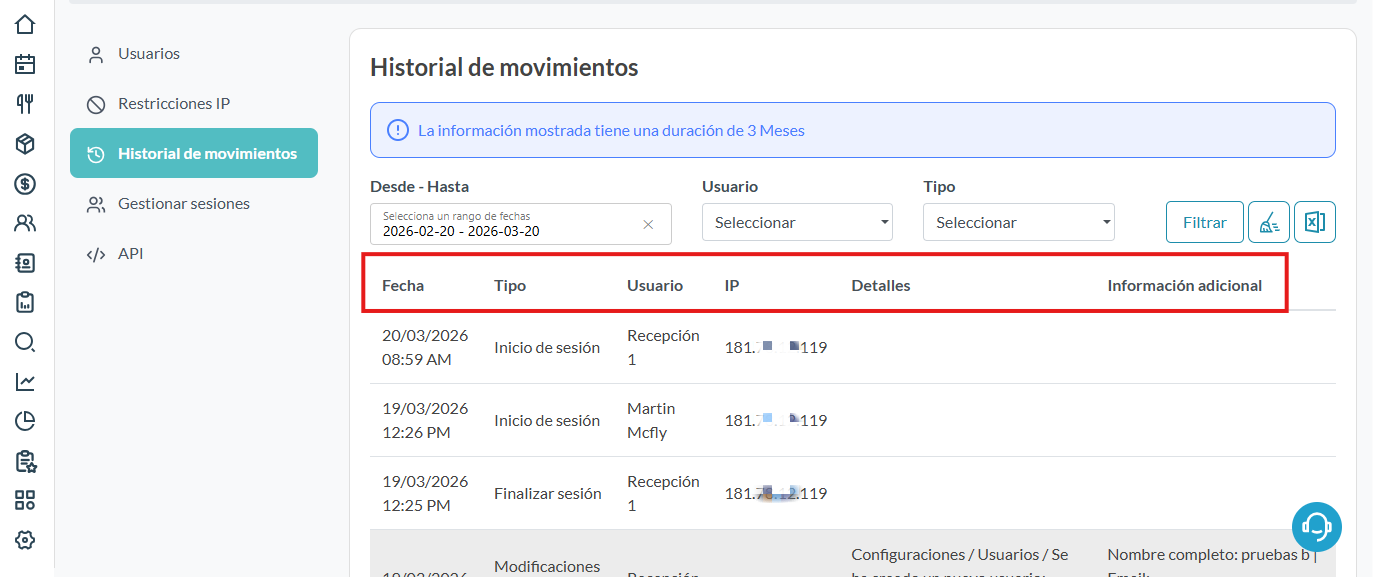Open the dollar coin finance icon
The width and height of the screenshot is (1373, 577).
click(25, 183)
